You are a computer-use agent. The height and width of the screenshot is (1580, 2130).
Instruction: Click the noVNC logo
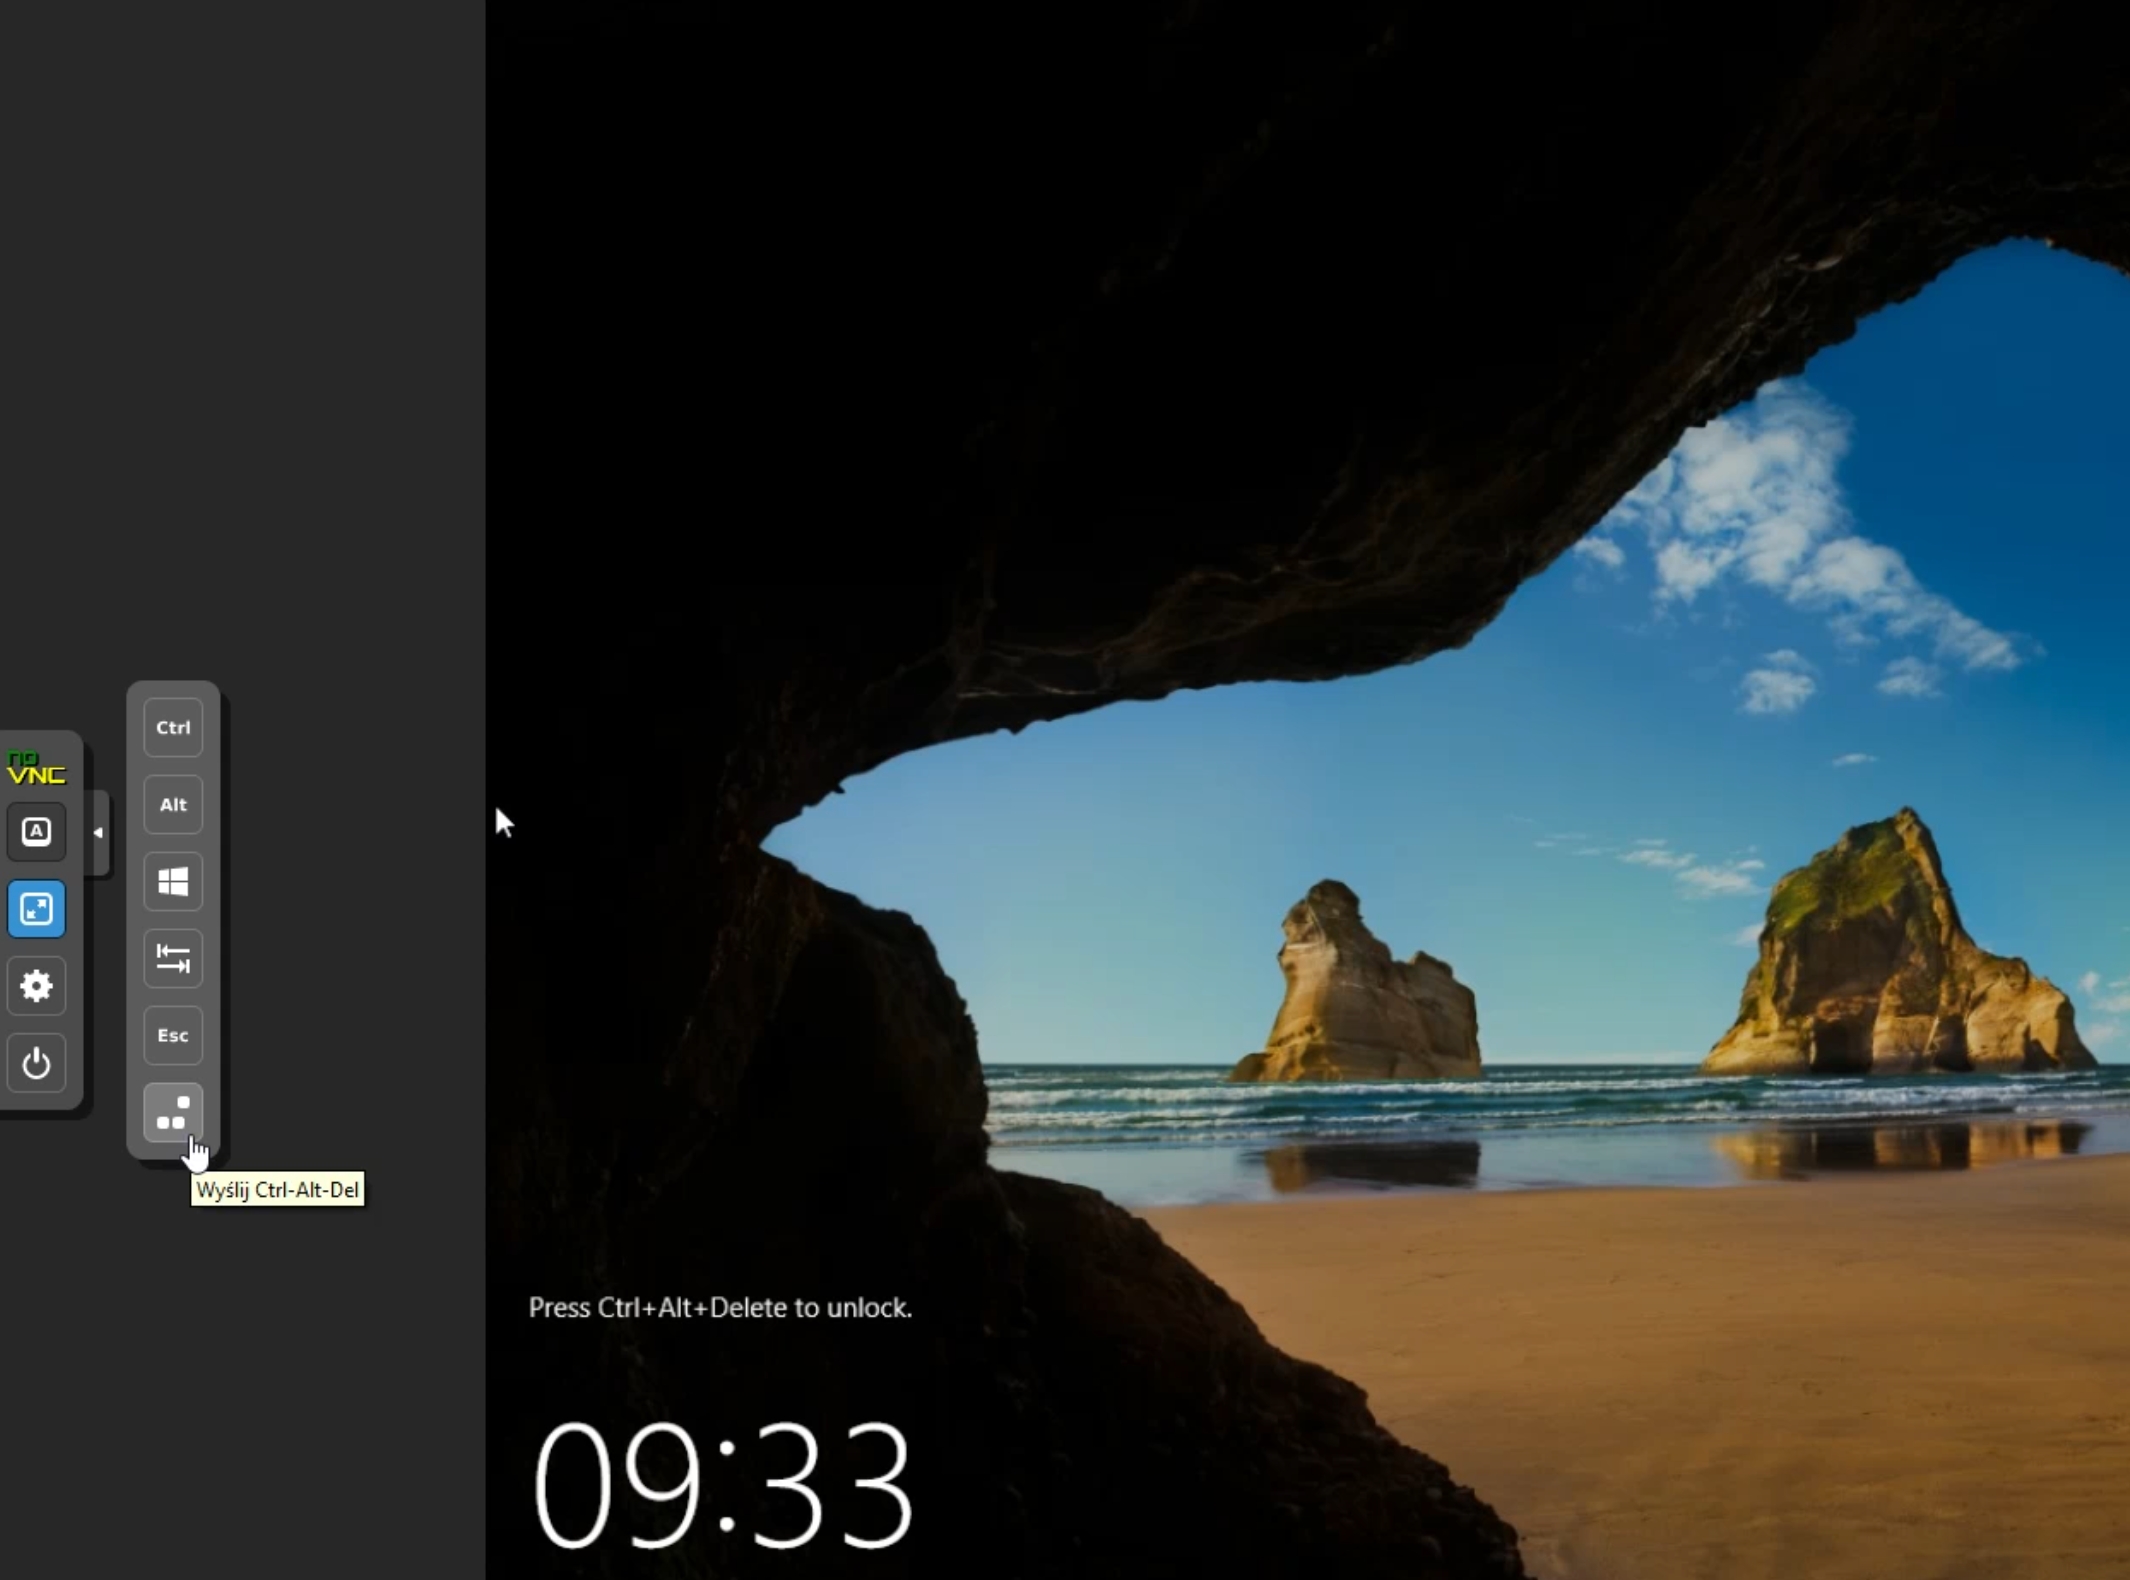tap(36, 768)
